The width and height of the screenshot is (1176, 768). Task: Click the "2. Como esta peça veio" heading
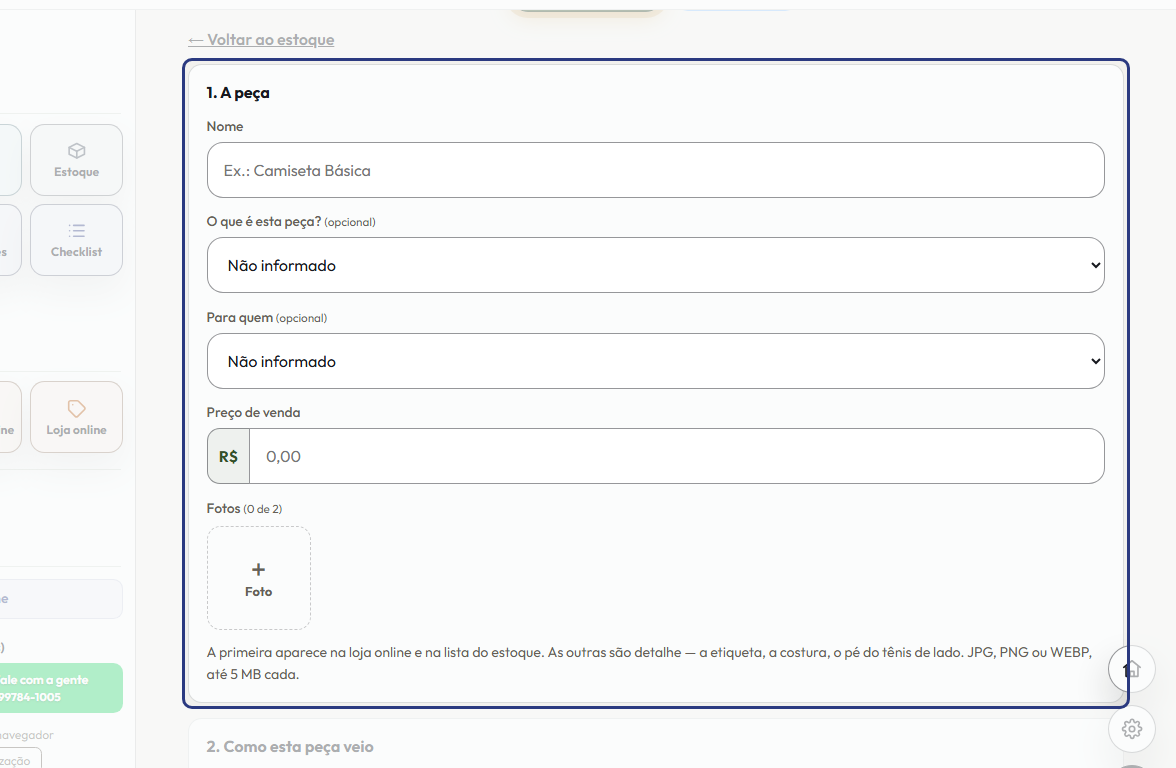(x=290, y=747)
